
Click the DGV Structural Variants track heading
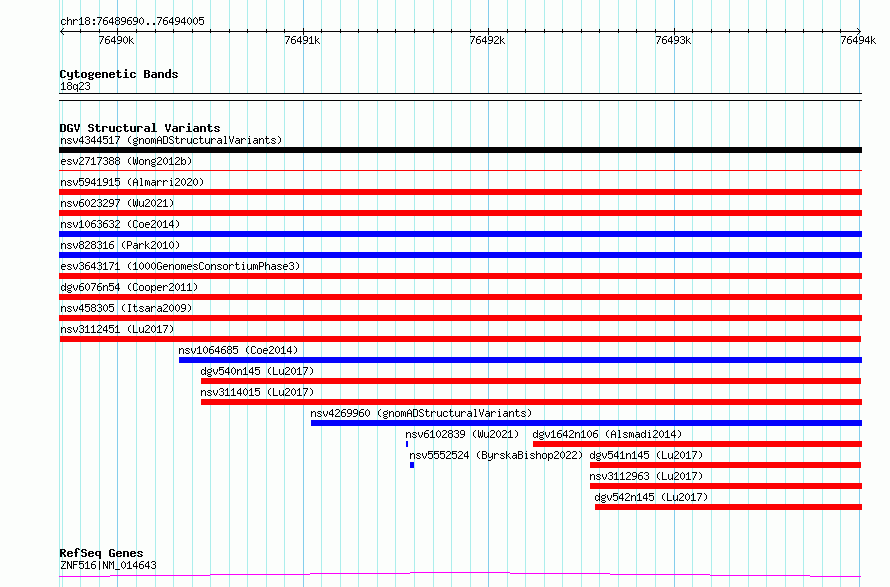(x=140, y=128)
